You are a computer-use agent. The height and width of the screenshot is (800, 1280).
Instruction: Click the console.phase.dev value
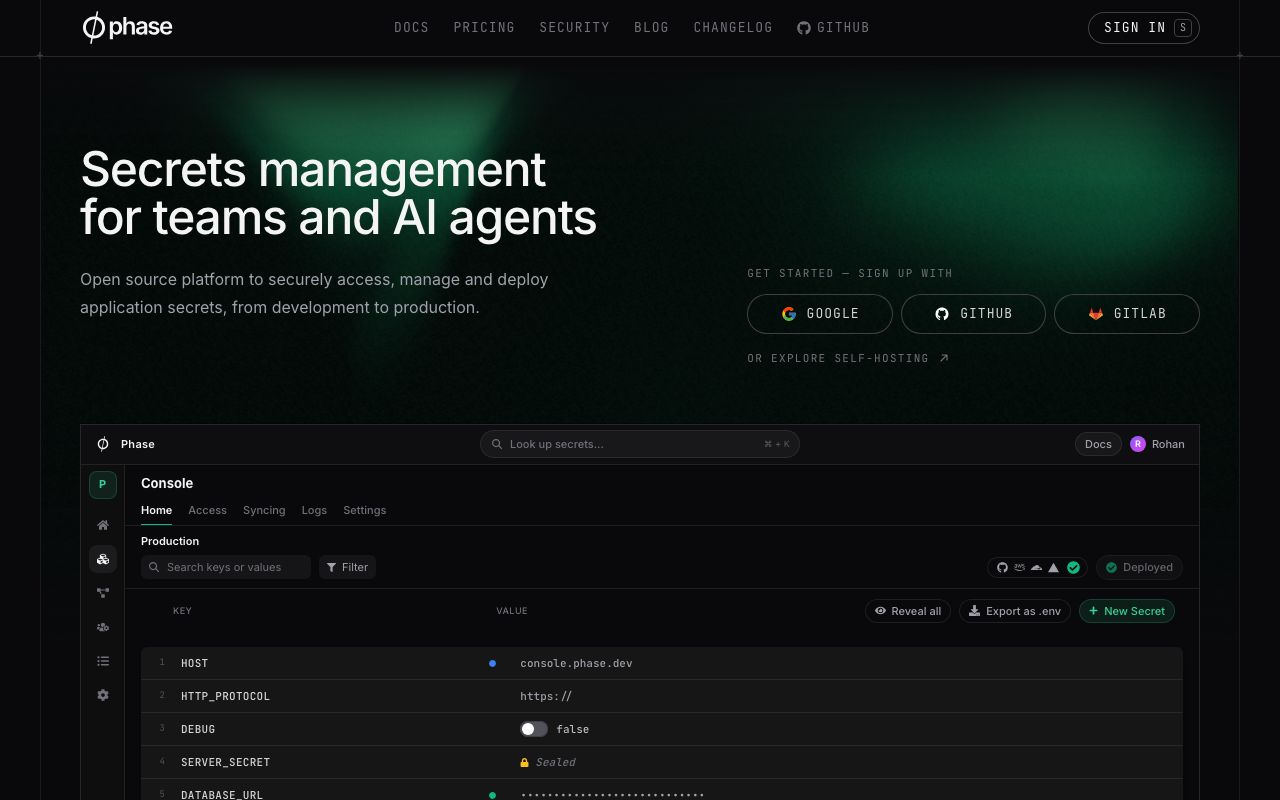coord(576,663)
